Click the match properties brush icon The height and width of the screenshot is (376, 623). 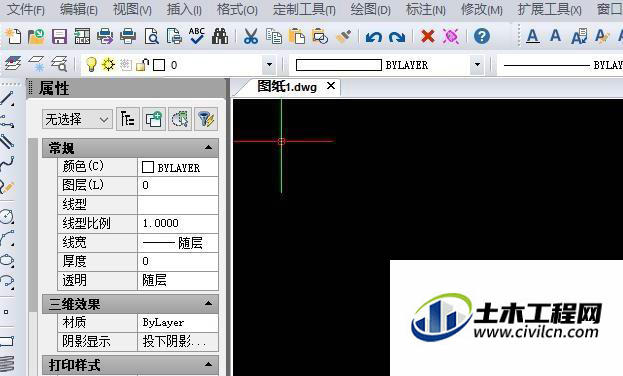[x=343, y=36]
